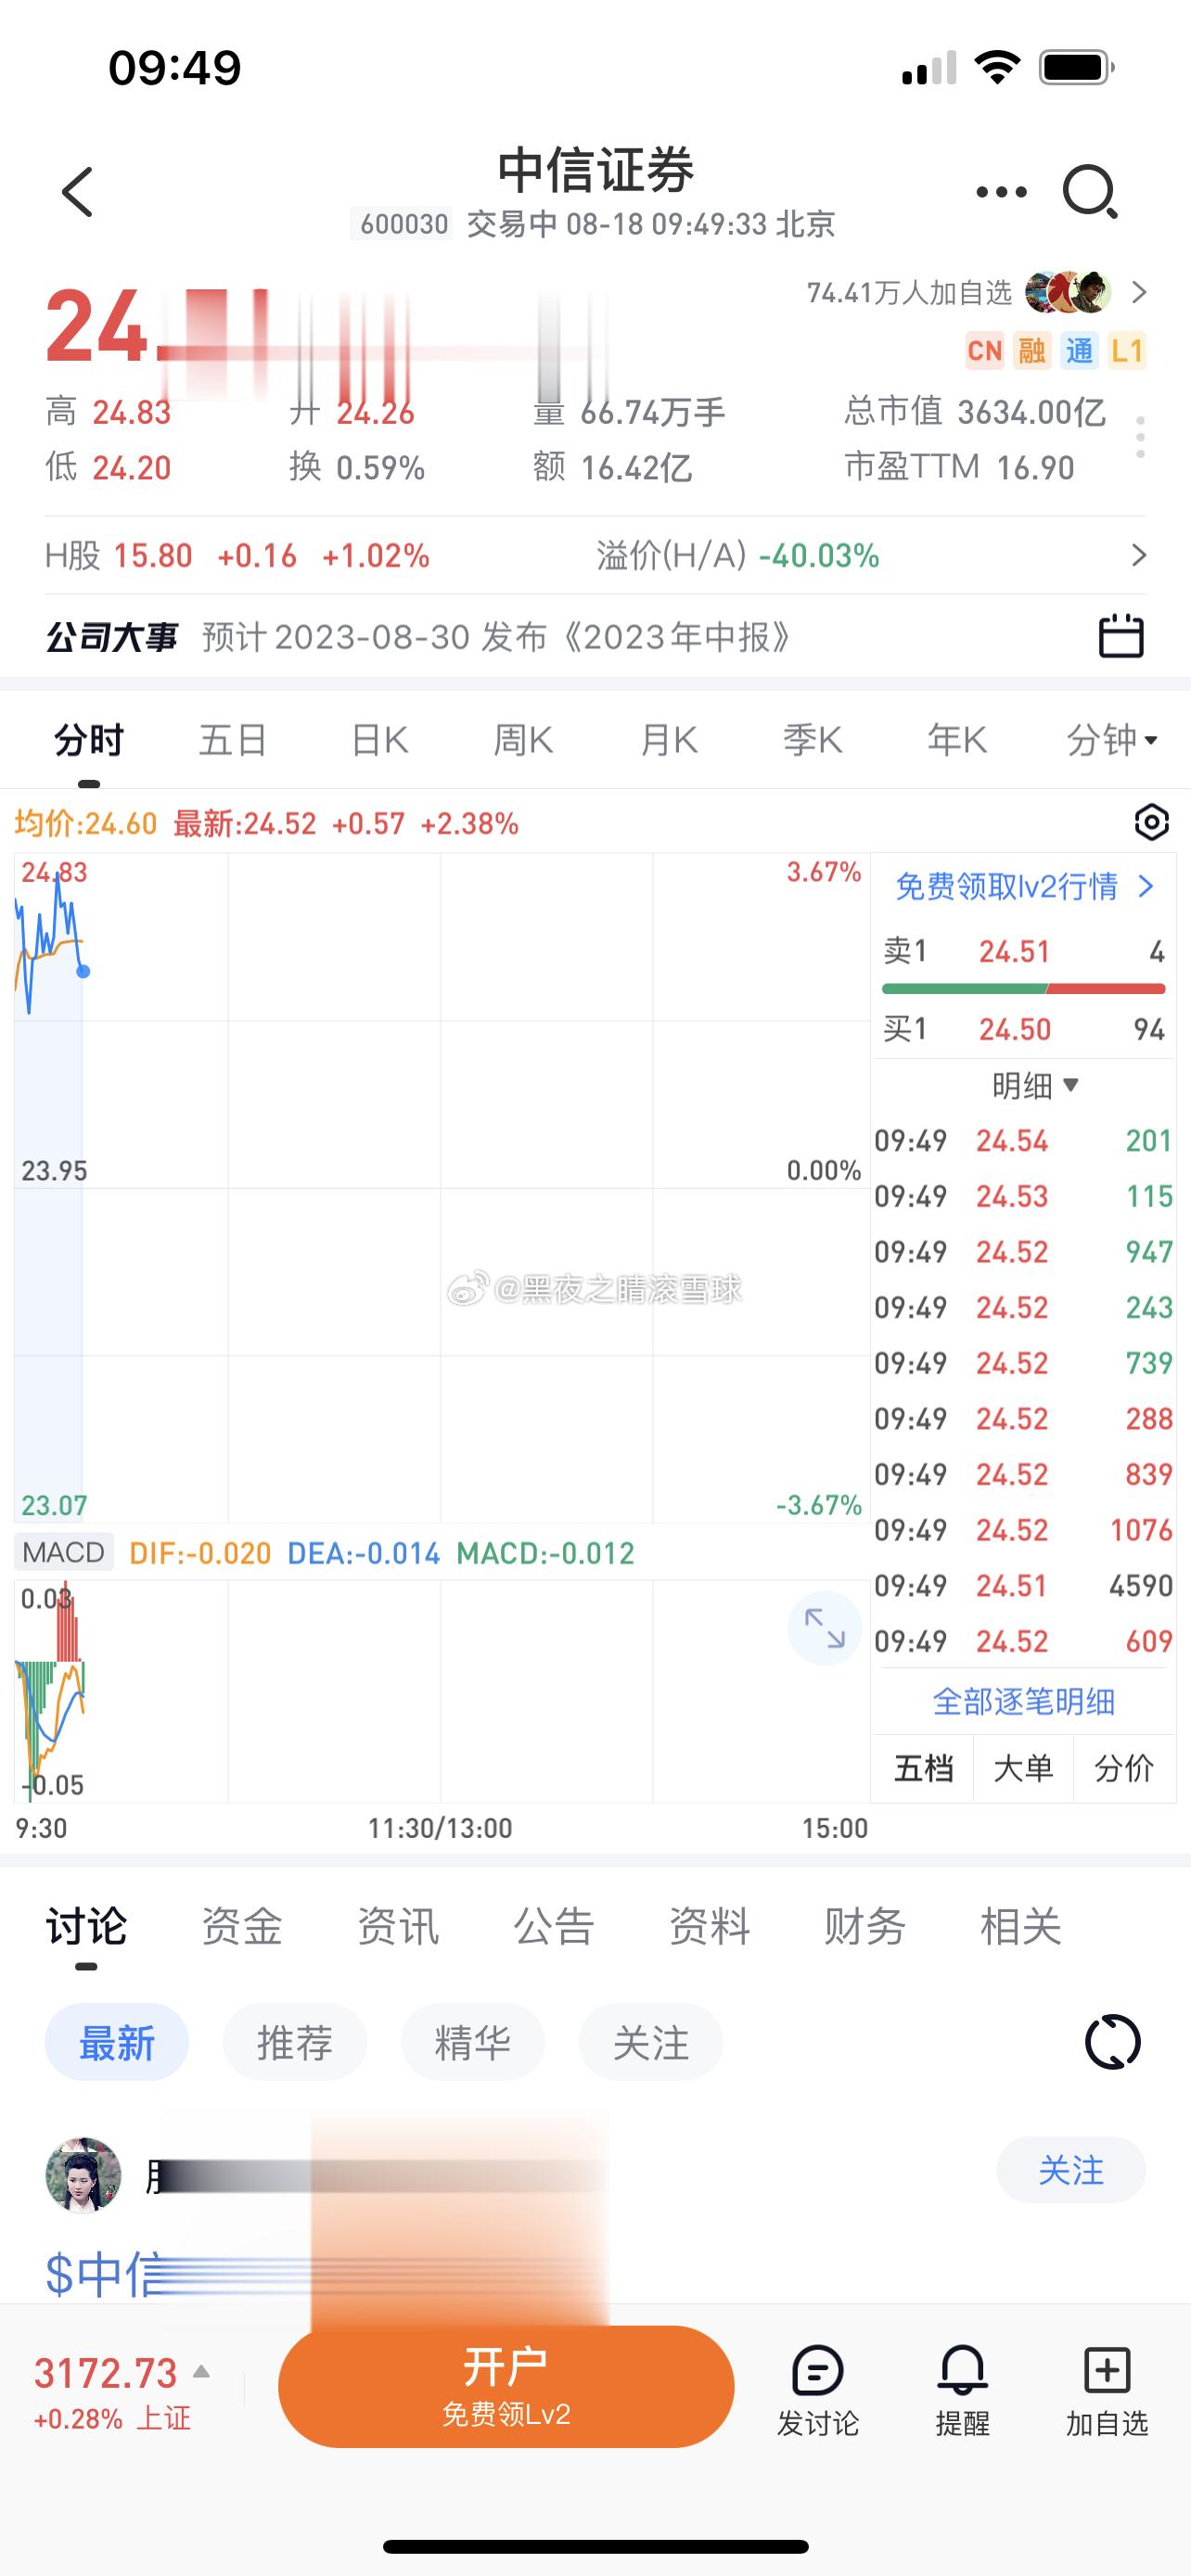The width and height of the screenshot is (1191, 2576).
Task: Tap the L1 quote level badge
Action: tap(1127, 351)
